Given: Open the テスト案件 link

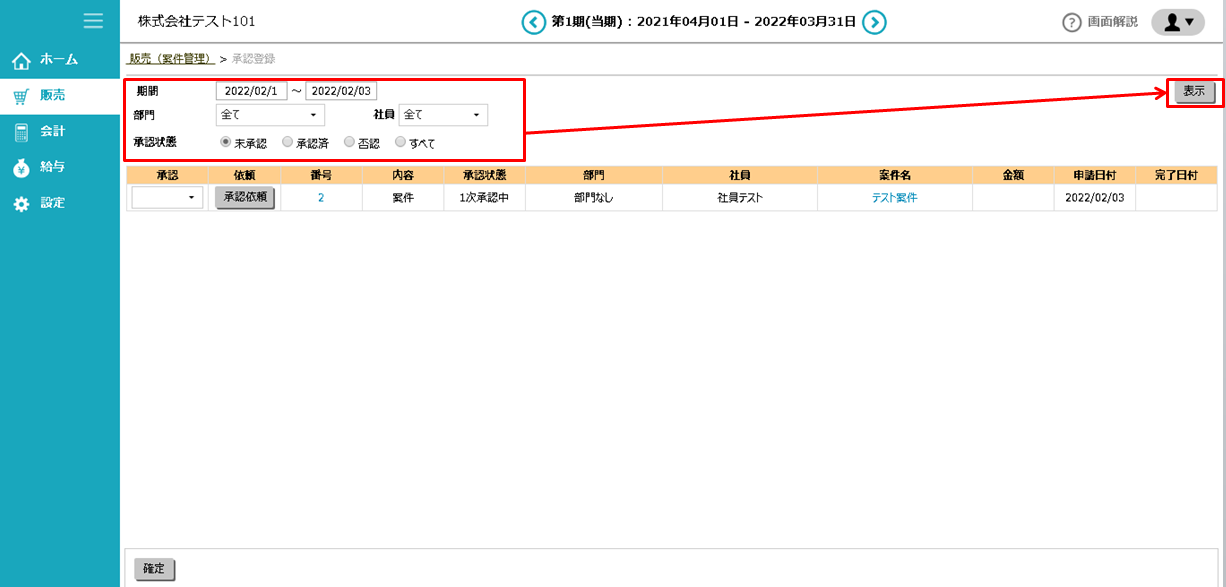Looking at the screenshot, I should (x=894, y=198).
